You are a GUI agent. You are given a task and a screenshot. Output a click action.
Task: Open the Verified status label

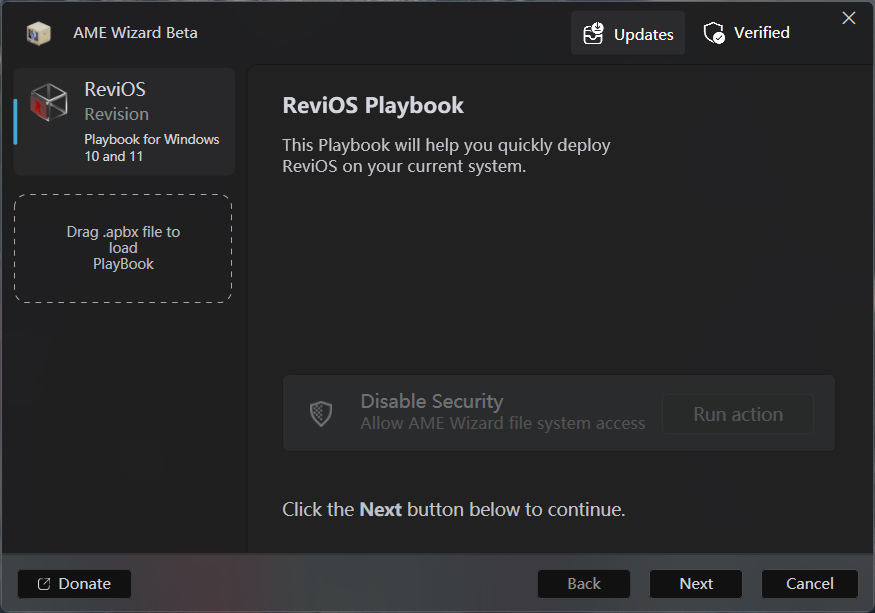tap(761, 33)
